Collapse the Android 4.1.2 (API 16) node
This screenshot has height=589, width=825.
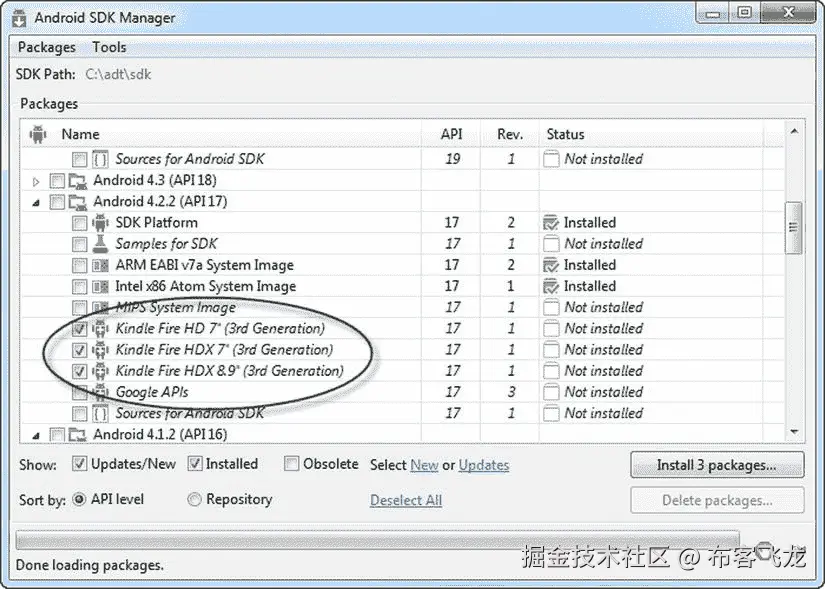[36, 435]
